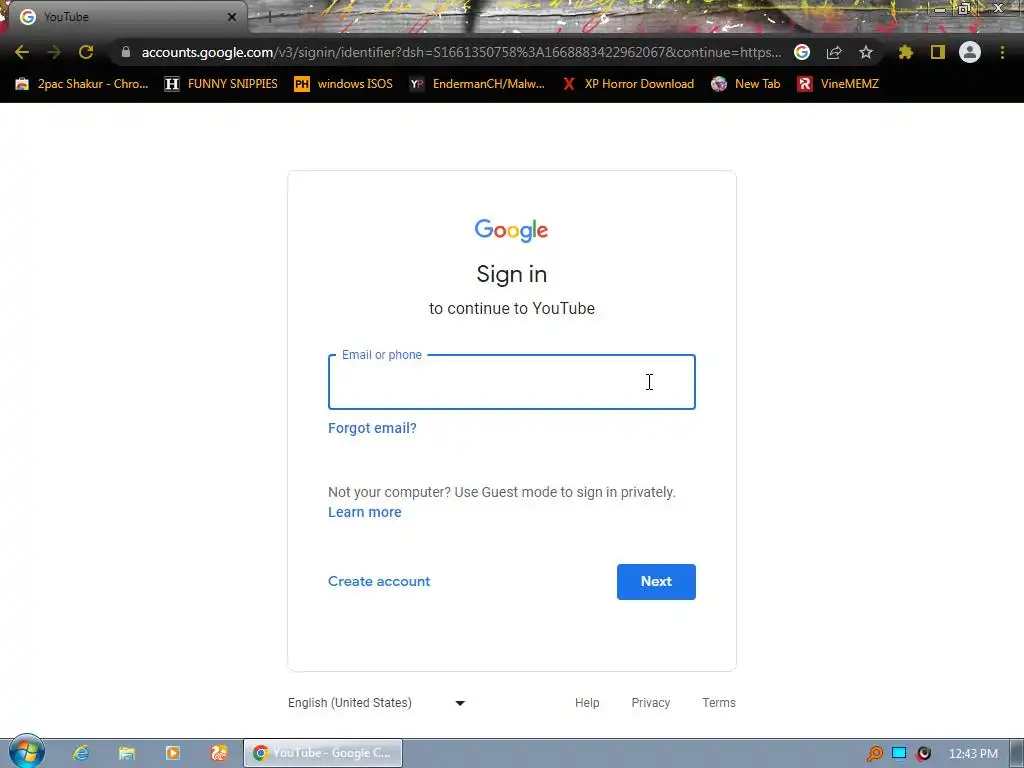The width and height of the screenshot is (1024, 768).
Task: Click the forward navigation arrow
Action: click(54, 52)
